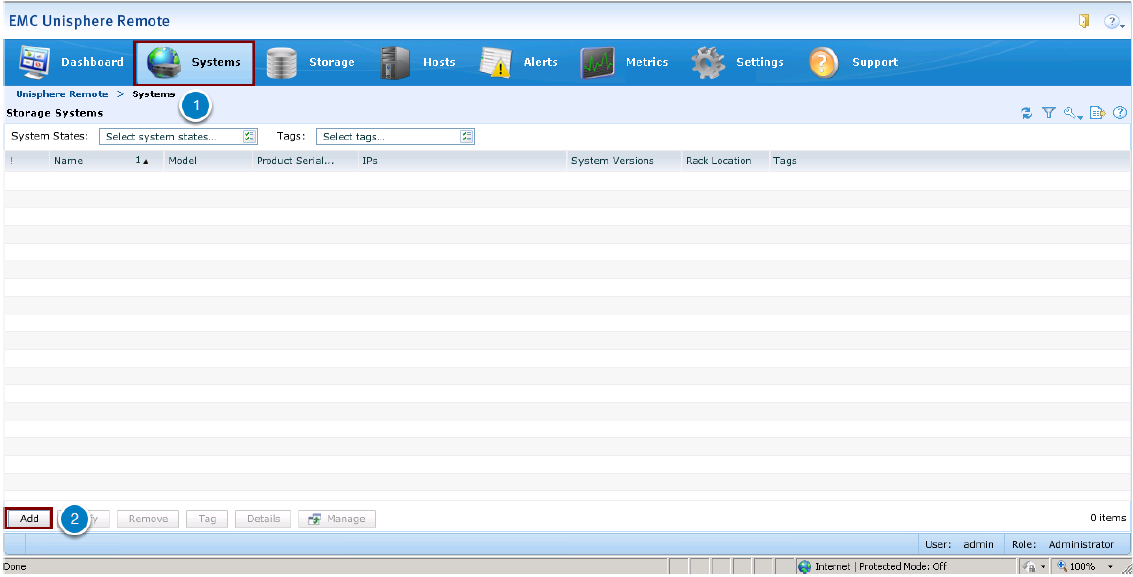Open the wrench customize dropdown
Screen dimensions: 1133x577
coord(1073,113)
